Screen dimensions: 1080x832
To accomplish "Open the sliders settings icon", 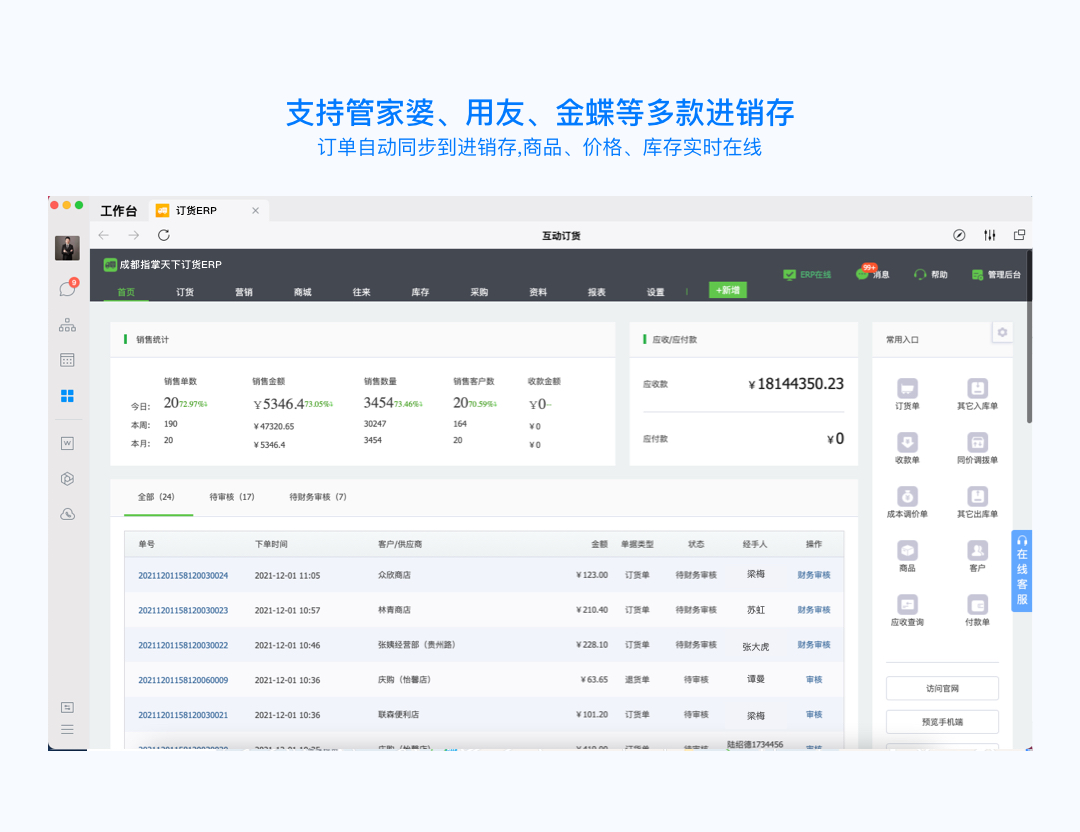I will (990, 236).
